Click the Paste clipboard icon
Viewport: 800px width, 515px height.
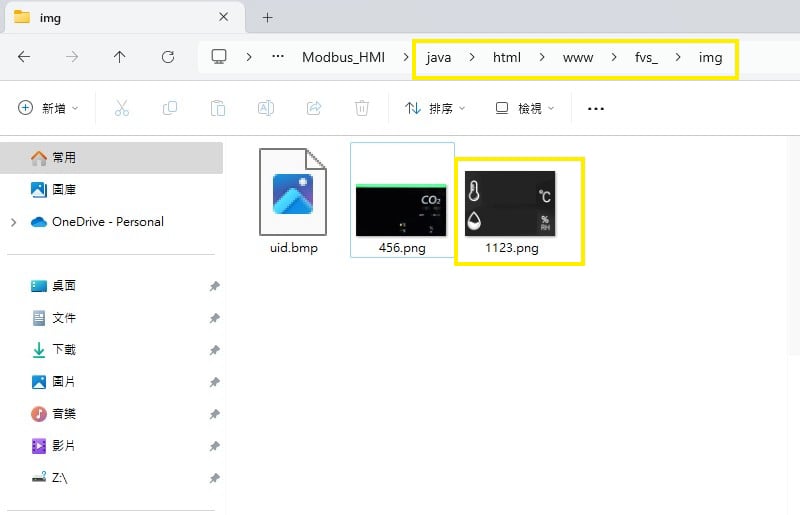pos(218,108)
